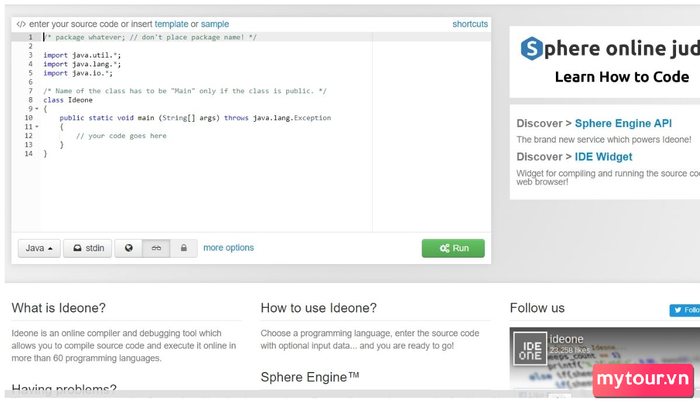
Task: Choose the private lock visibility icon
Action: click(x=183, y=248)
